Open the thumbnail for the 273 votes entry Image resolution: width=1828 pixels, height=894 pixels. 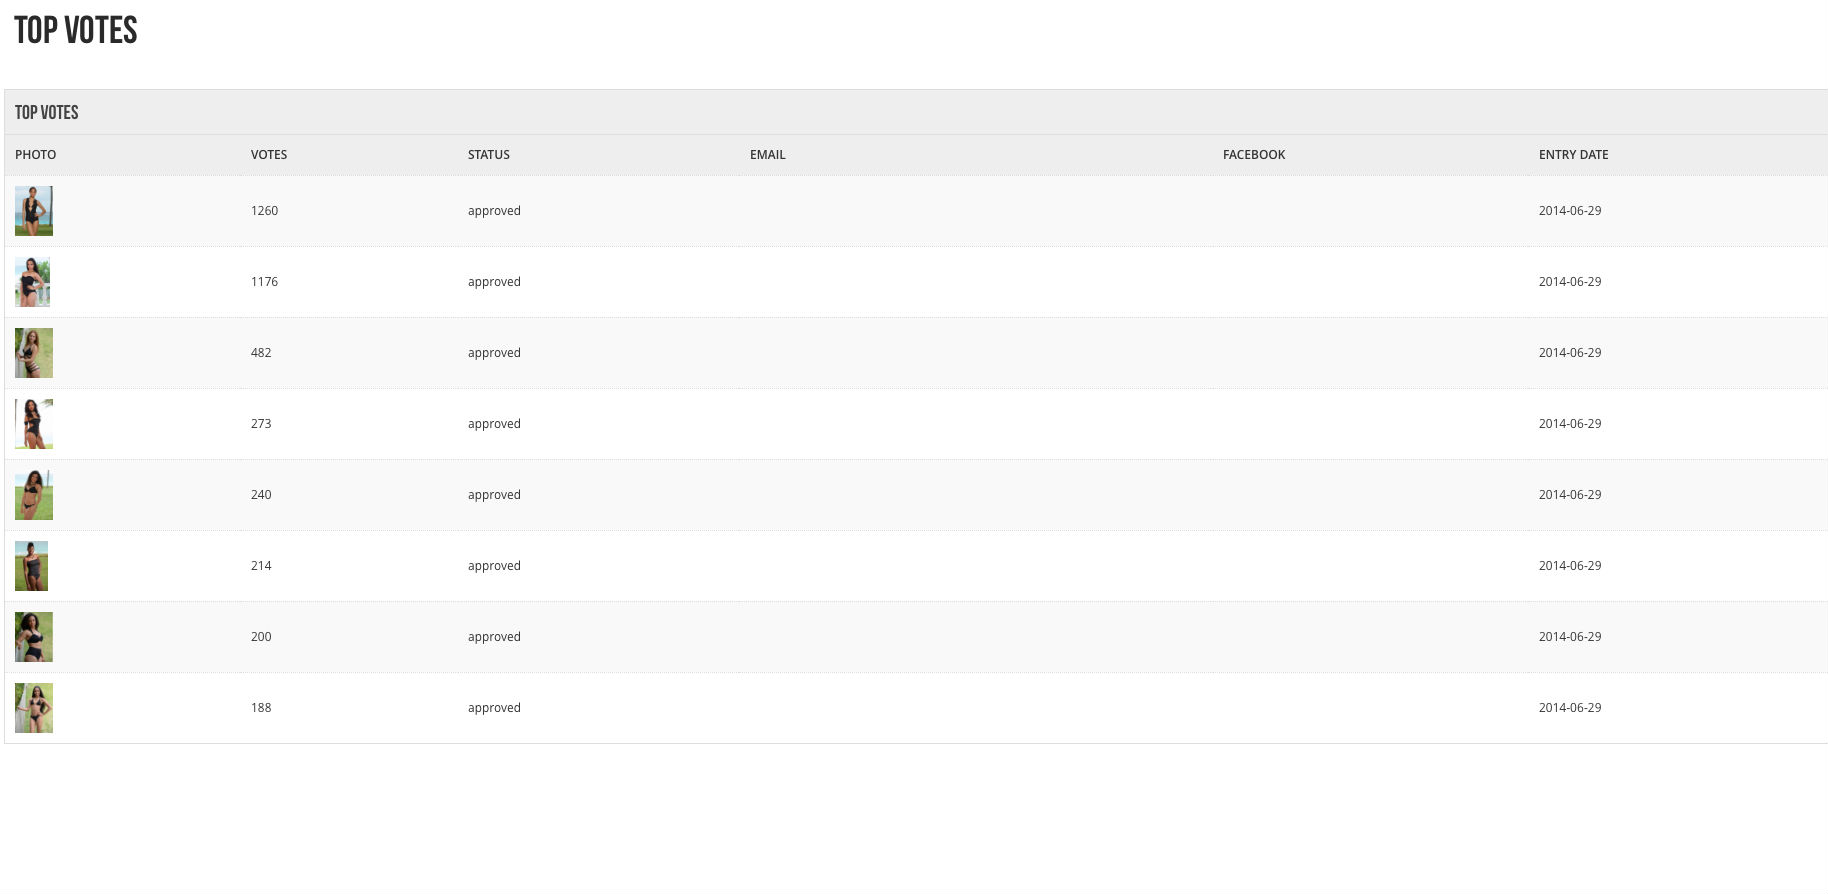click(x=33, y=424)
